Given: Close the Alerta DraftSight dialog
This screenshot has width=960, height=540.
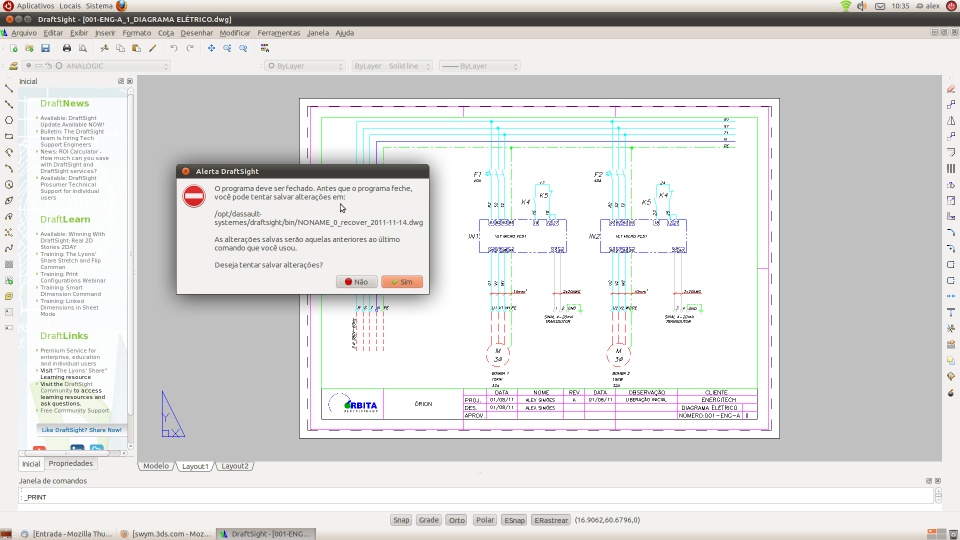Looking at the screenshot, I should [x=186, y=171].
